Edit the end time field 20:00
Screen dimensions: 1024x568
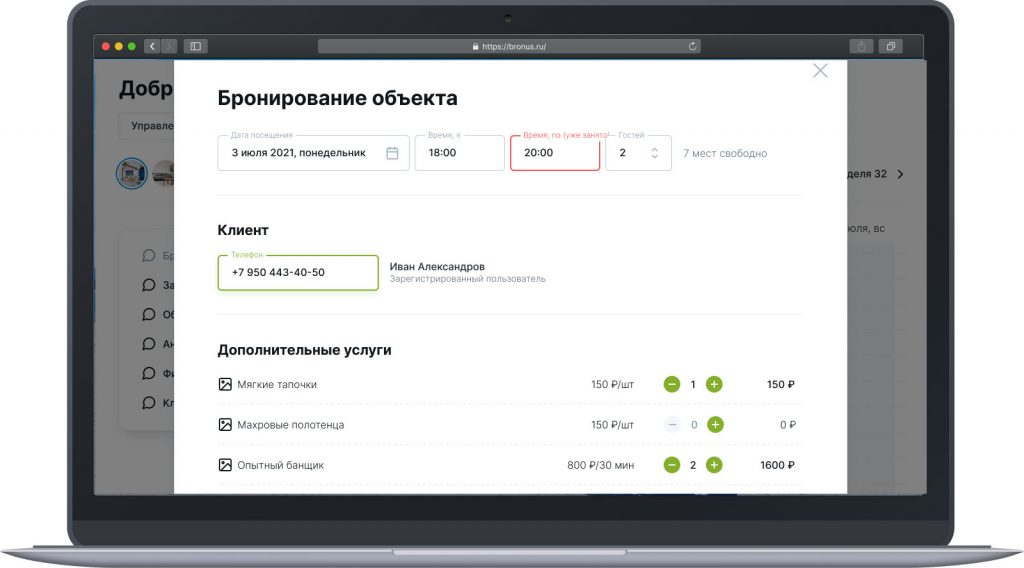click(555, 153)
